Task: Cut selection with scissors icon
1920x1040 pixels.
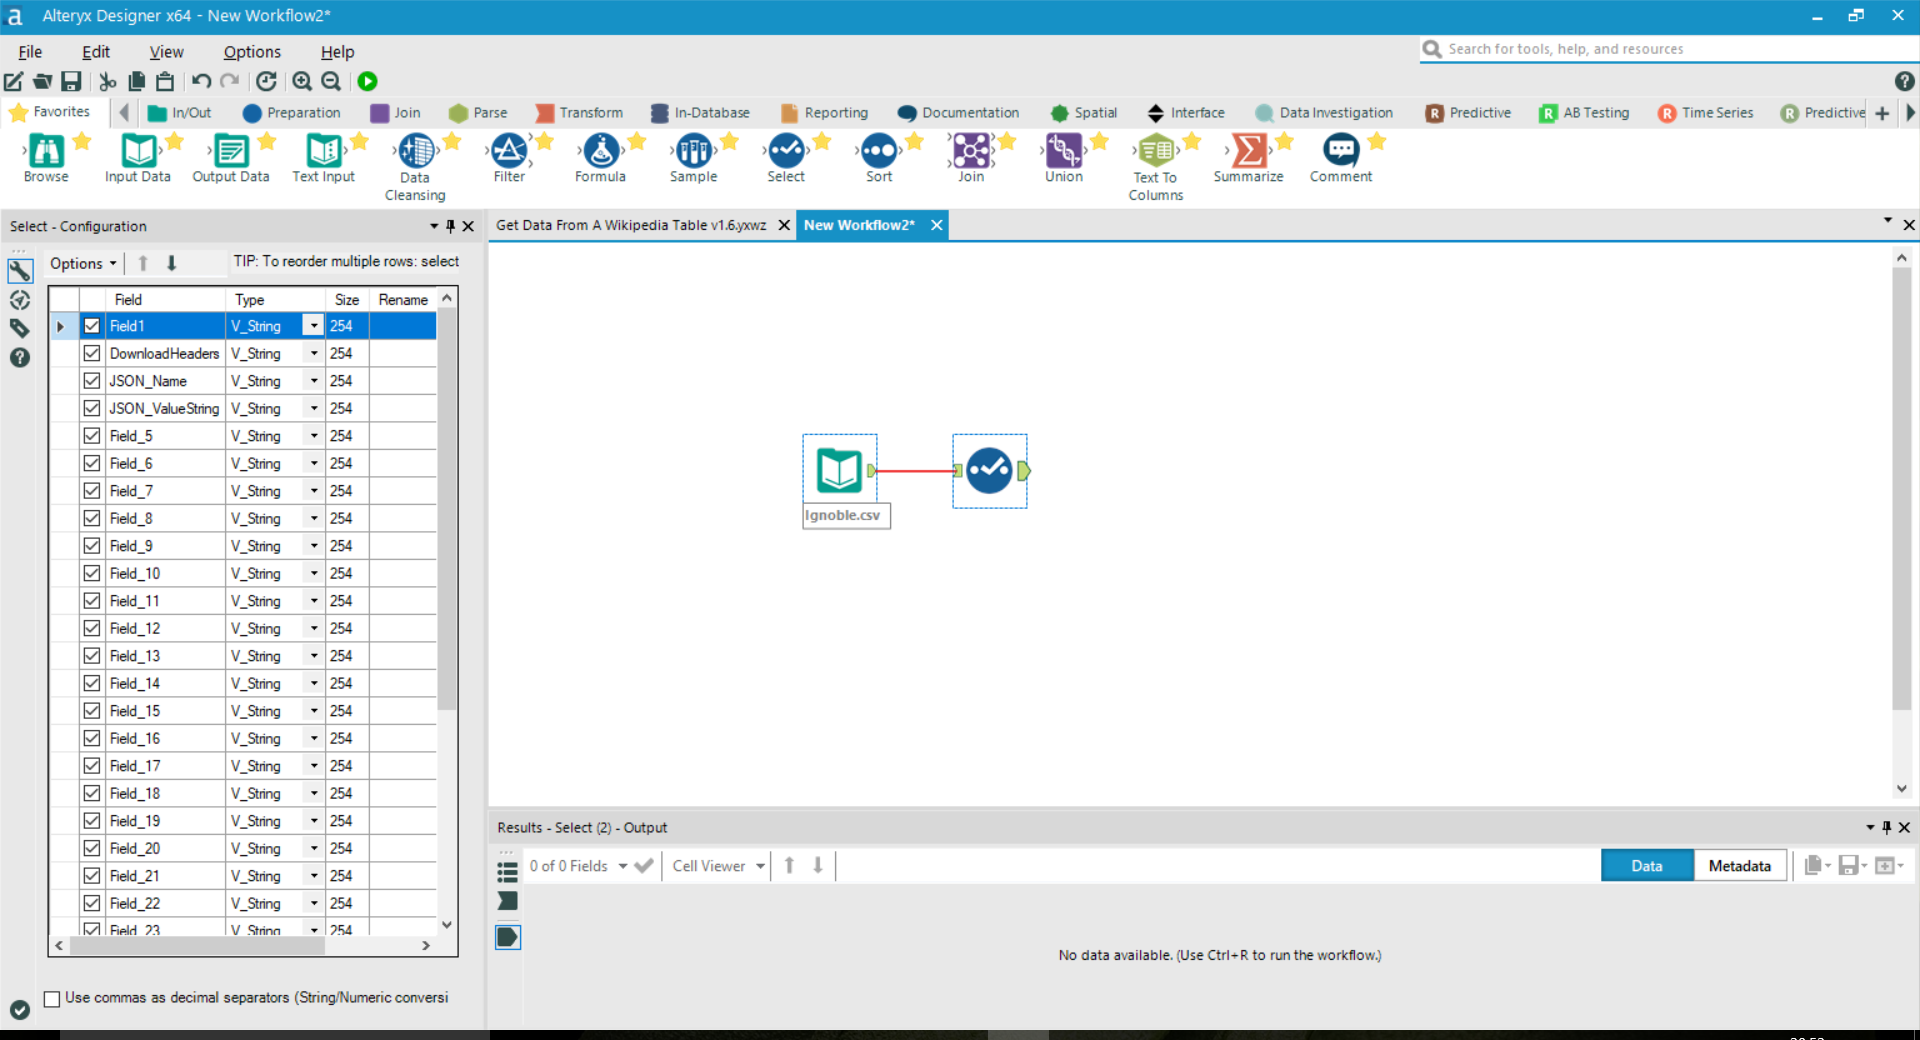Action: click(107, 82)
